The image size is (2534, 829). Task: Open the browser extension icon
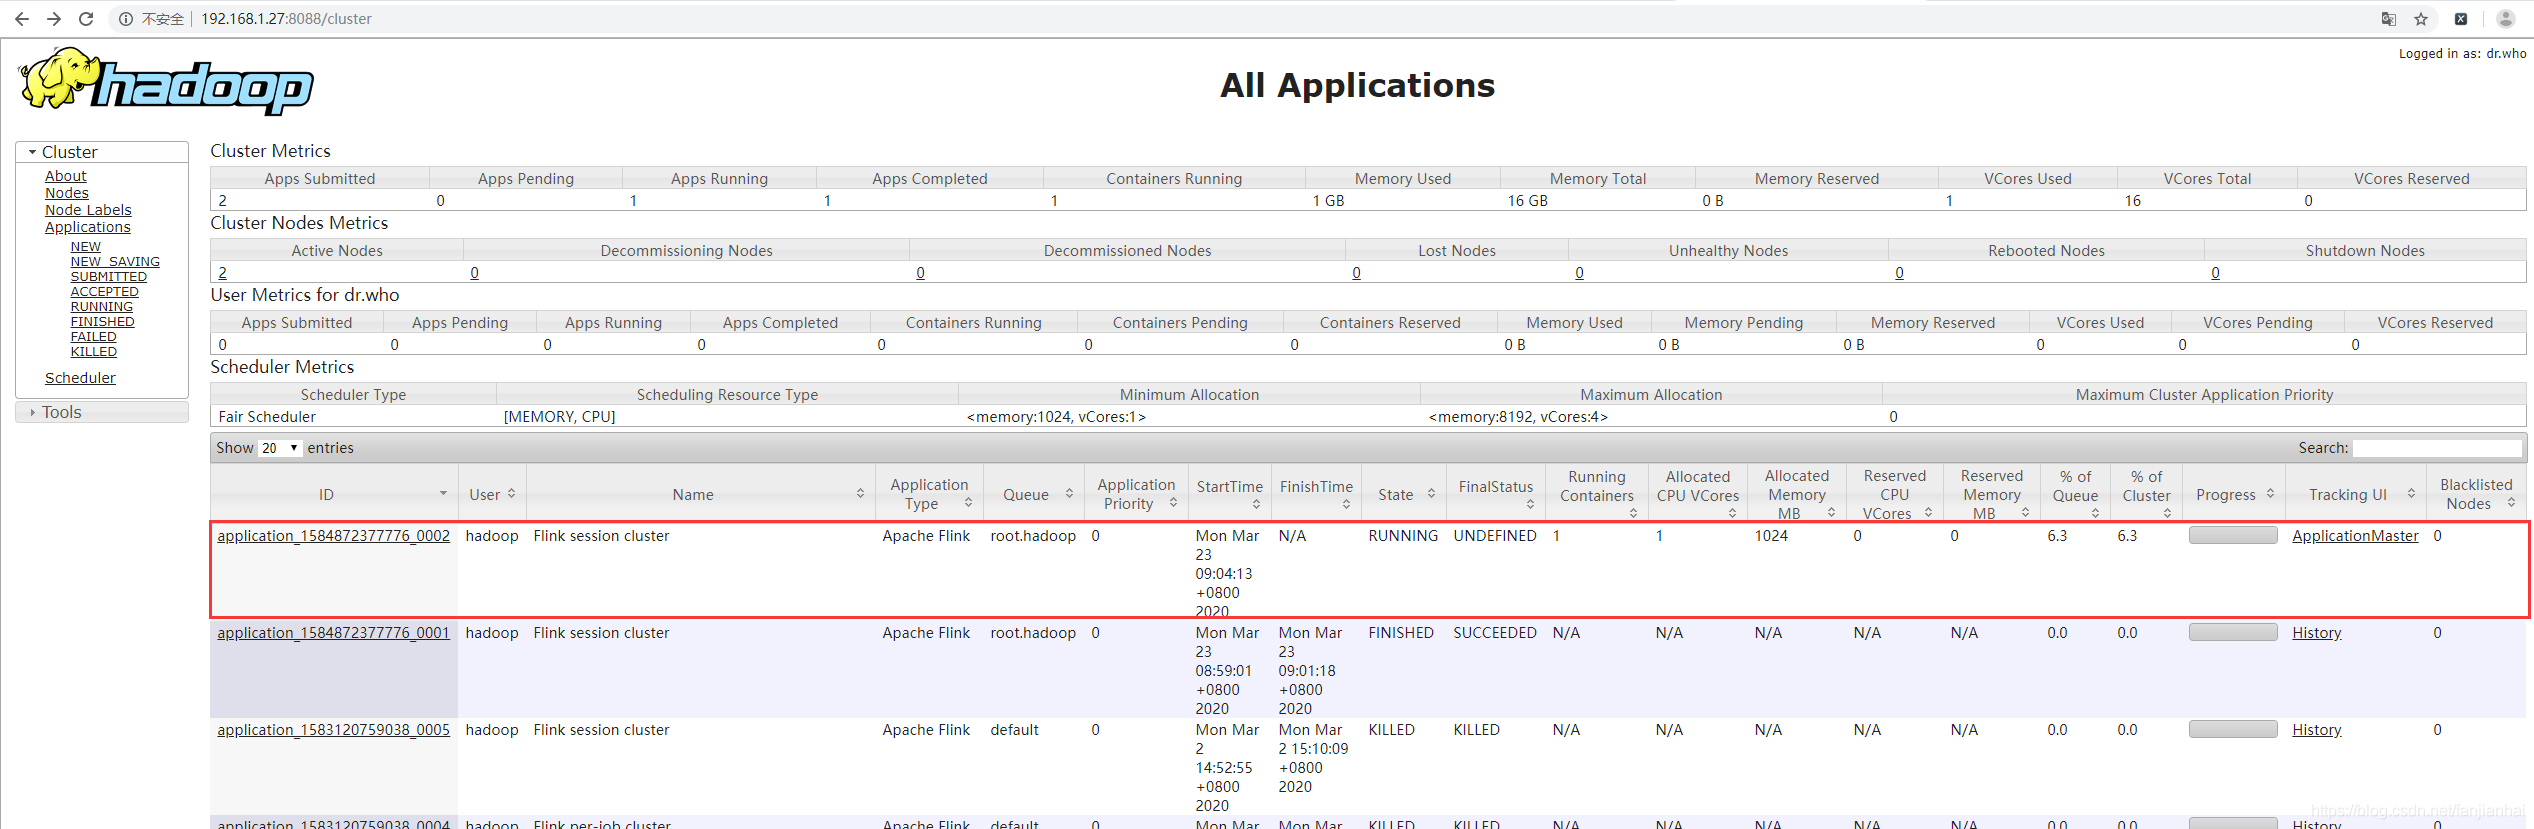point(2461,19)
